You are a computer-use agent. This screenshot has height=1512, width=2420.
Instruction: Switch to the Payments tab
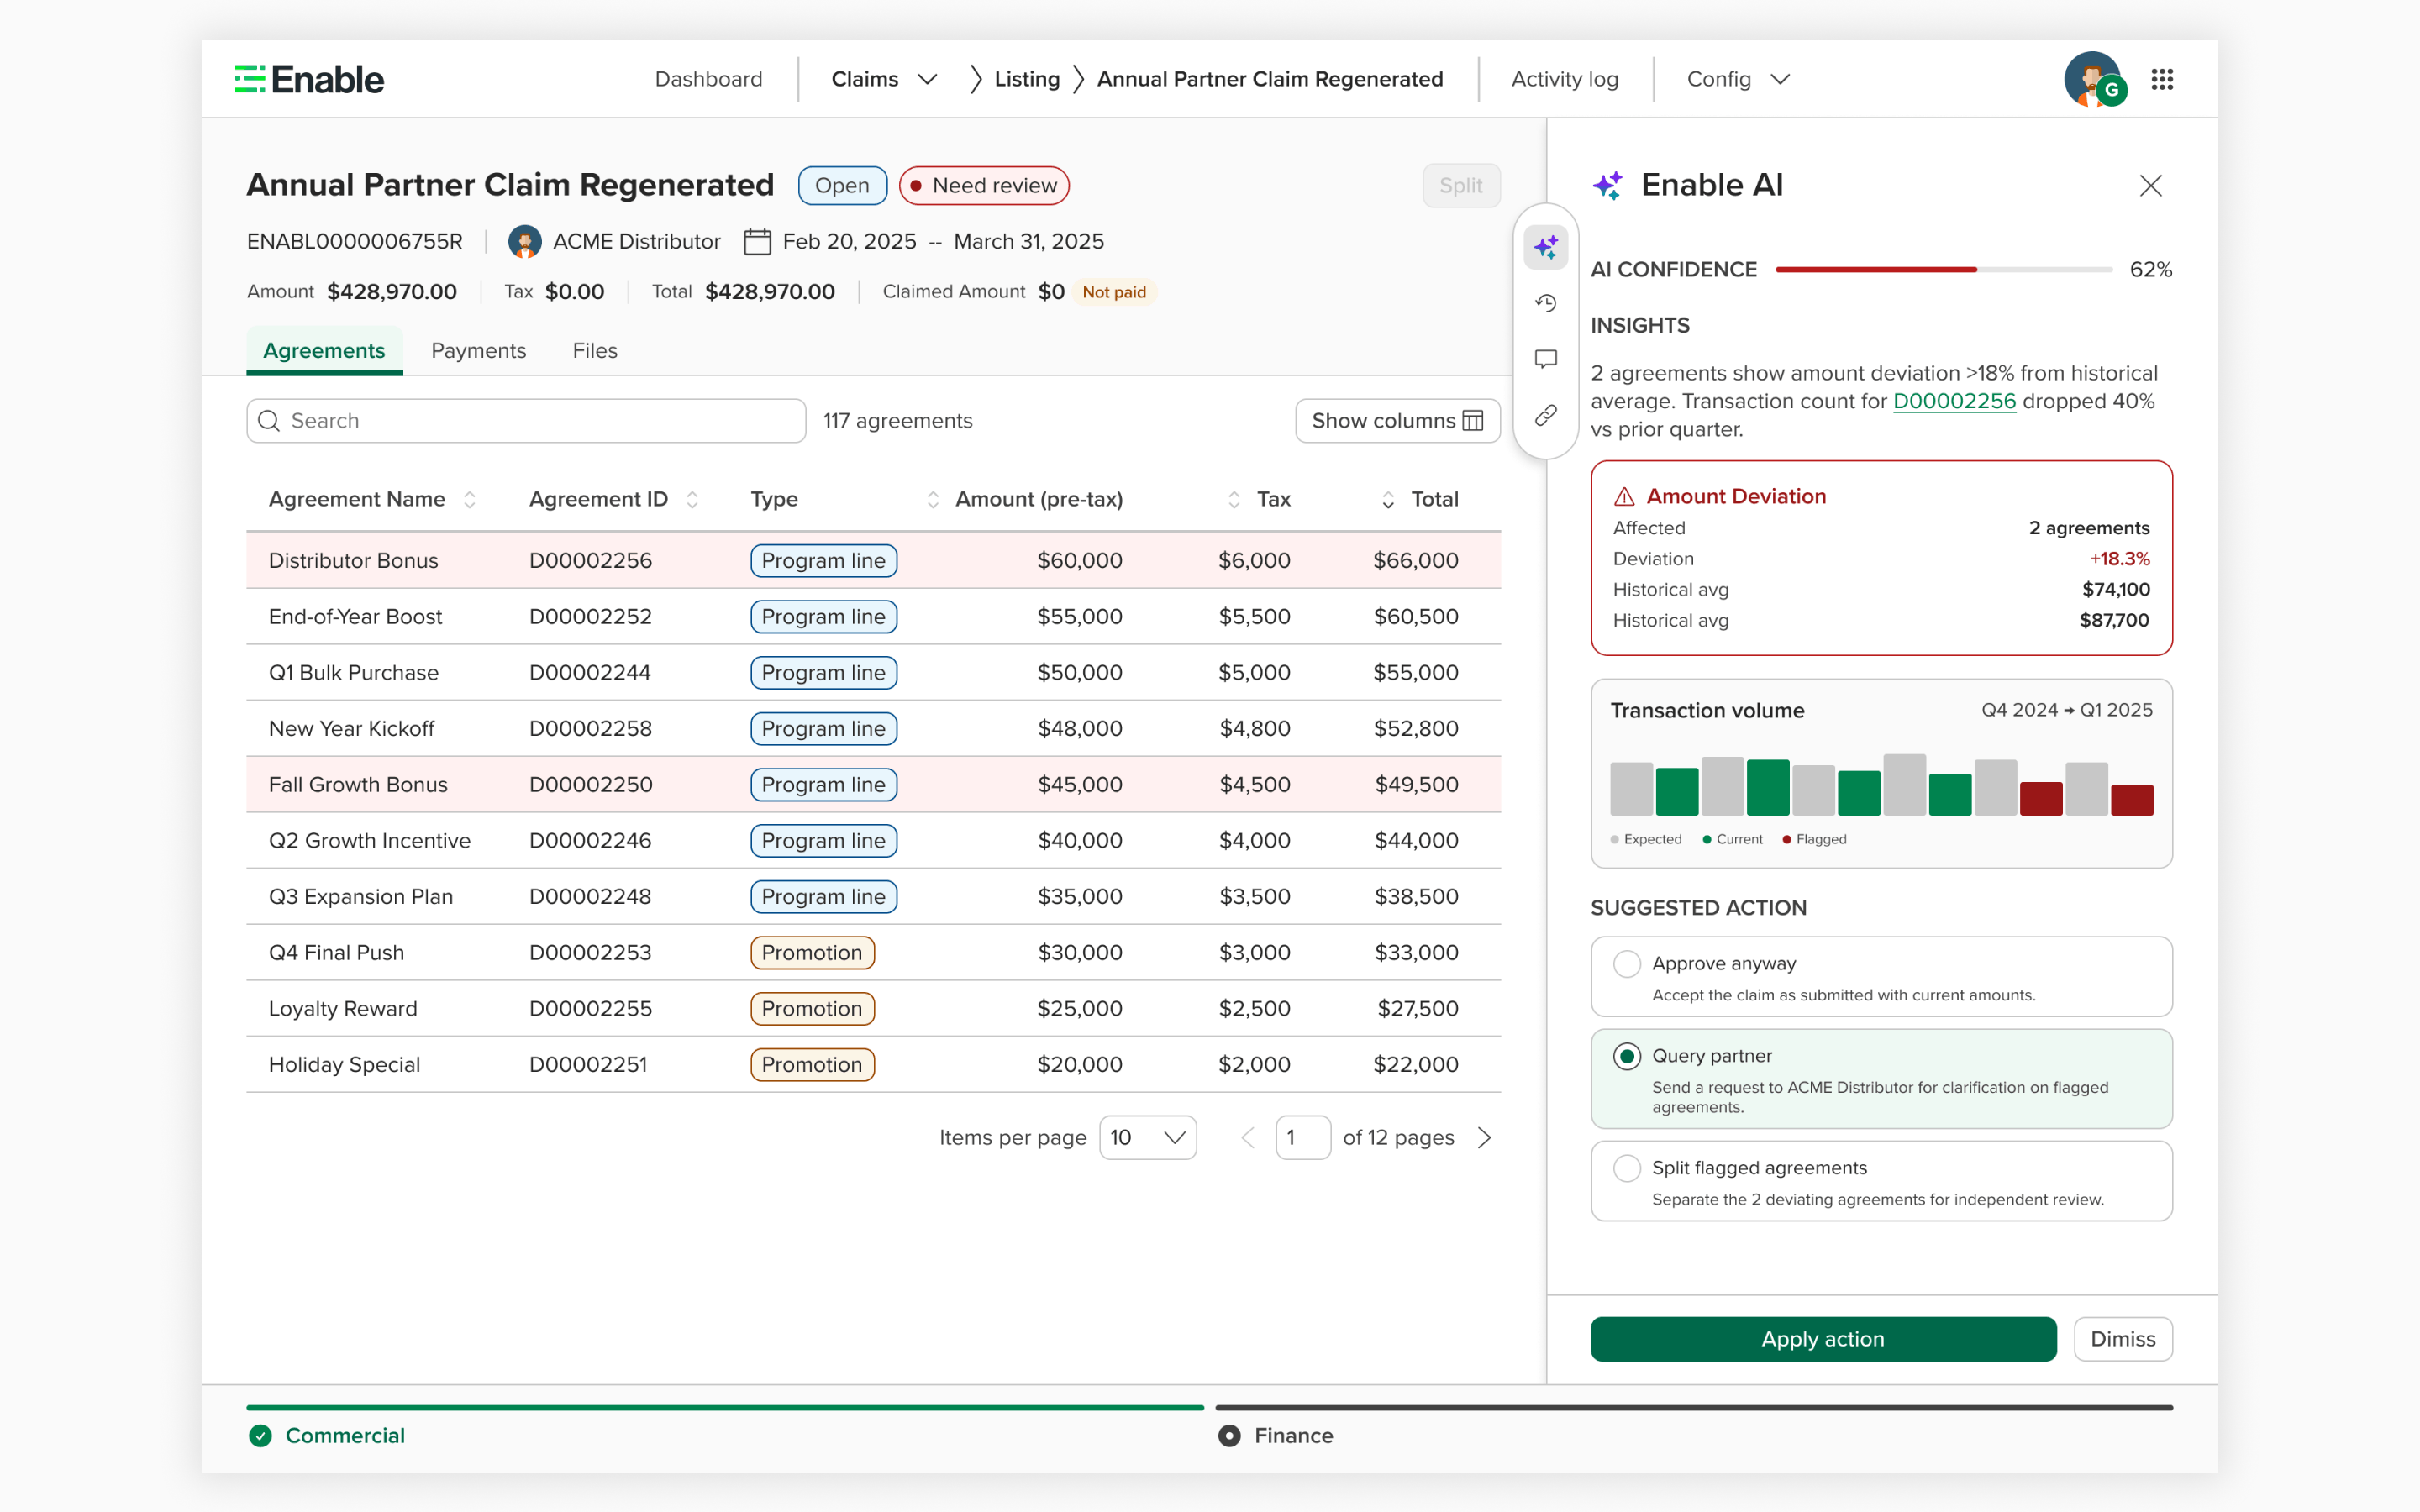(x=479, y=350)
